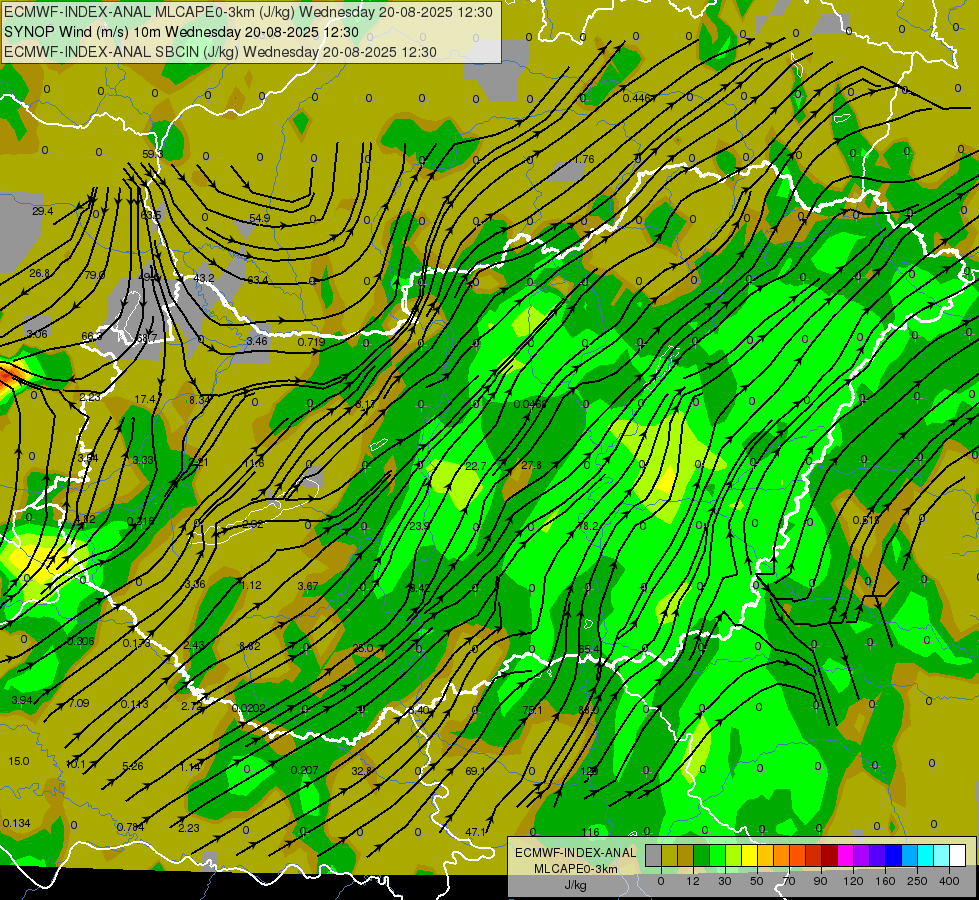Pick the dark red legend swatch
979x900 pixels.
tap(829, 856)
